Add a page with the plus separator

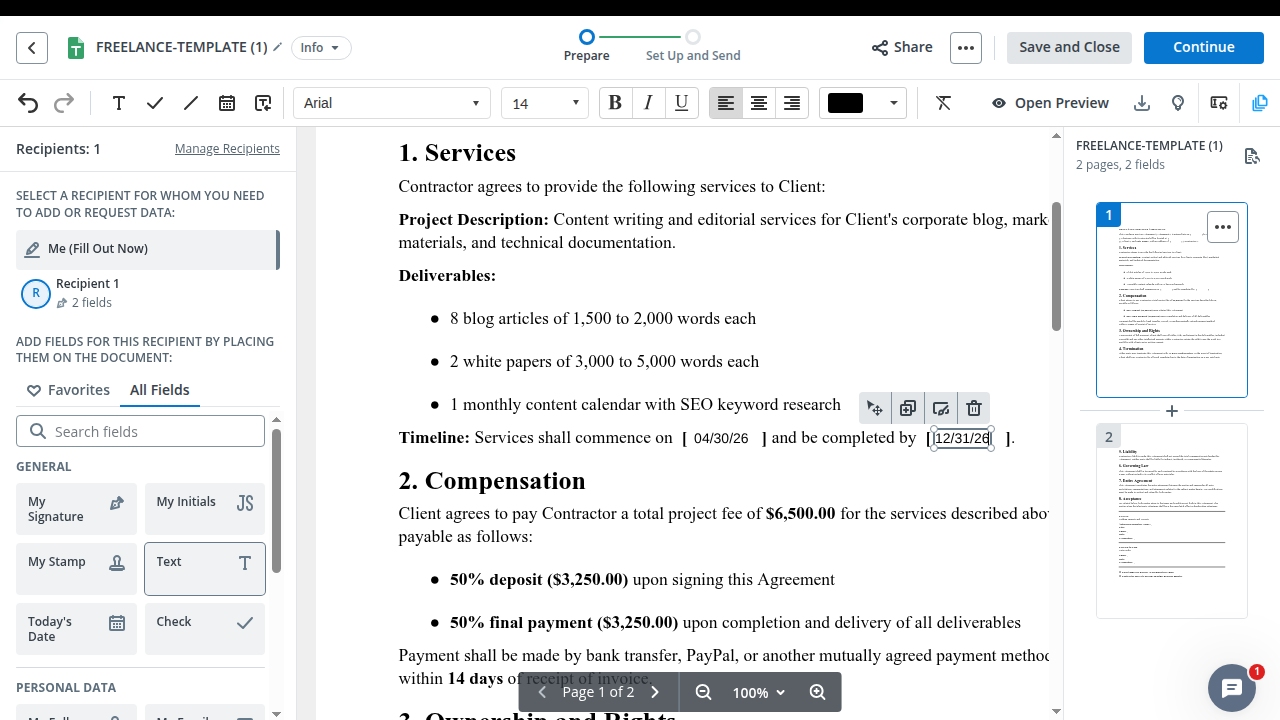[x=1172, y=411]
